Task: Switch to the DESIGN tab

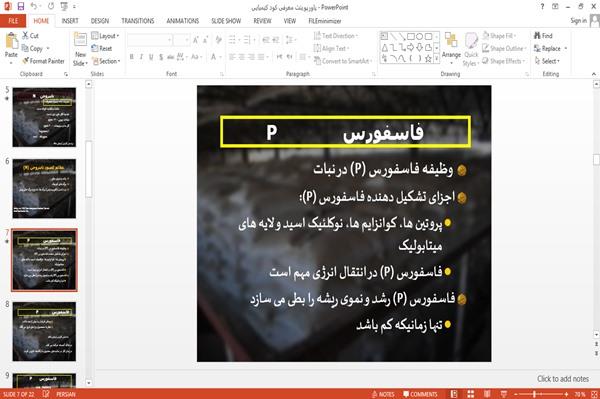Action: coord(100,21)
